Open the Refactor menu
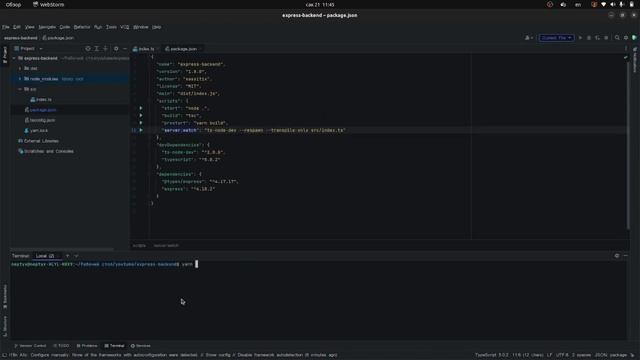 click(x=82, y=27)
